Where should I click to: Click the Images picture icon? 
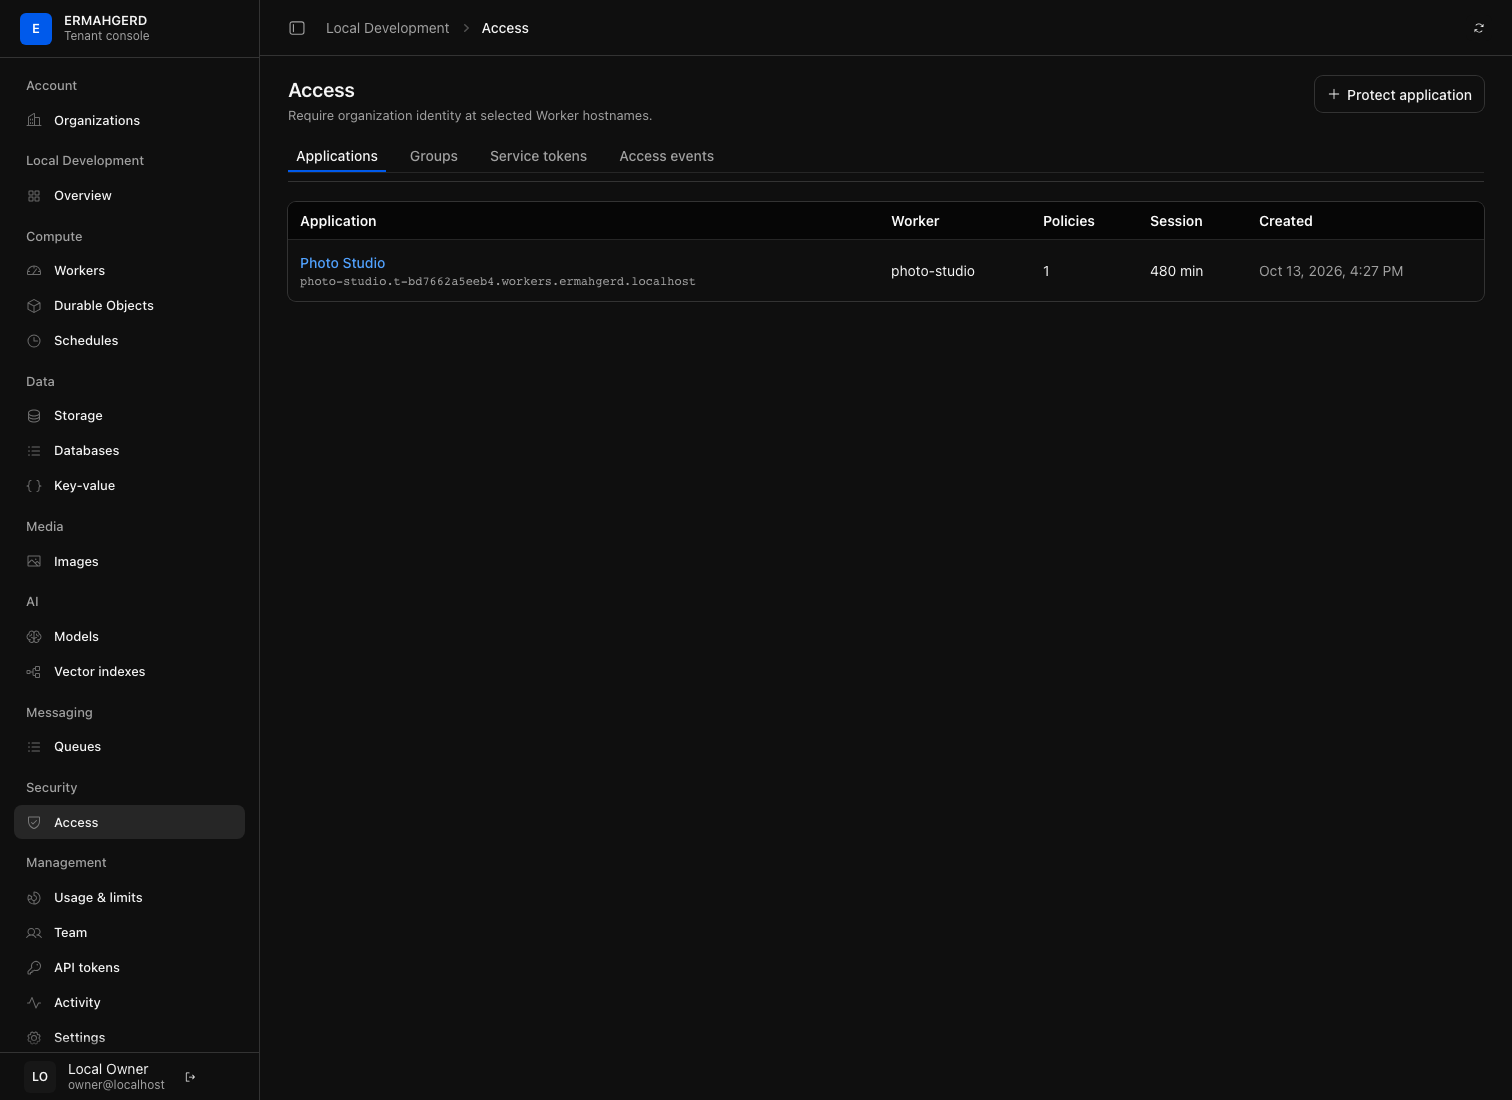point(34,562)
